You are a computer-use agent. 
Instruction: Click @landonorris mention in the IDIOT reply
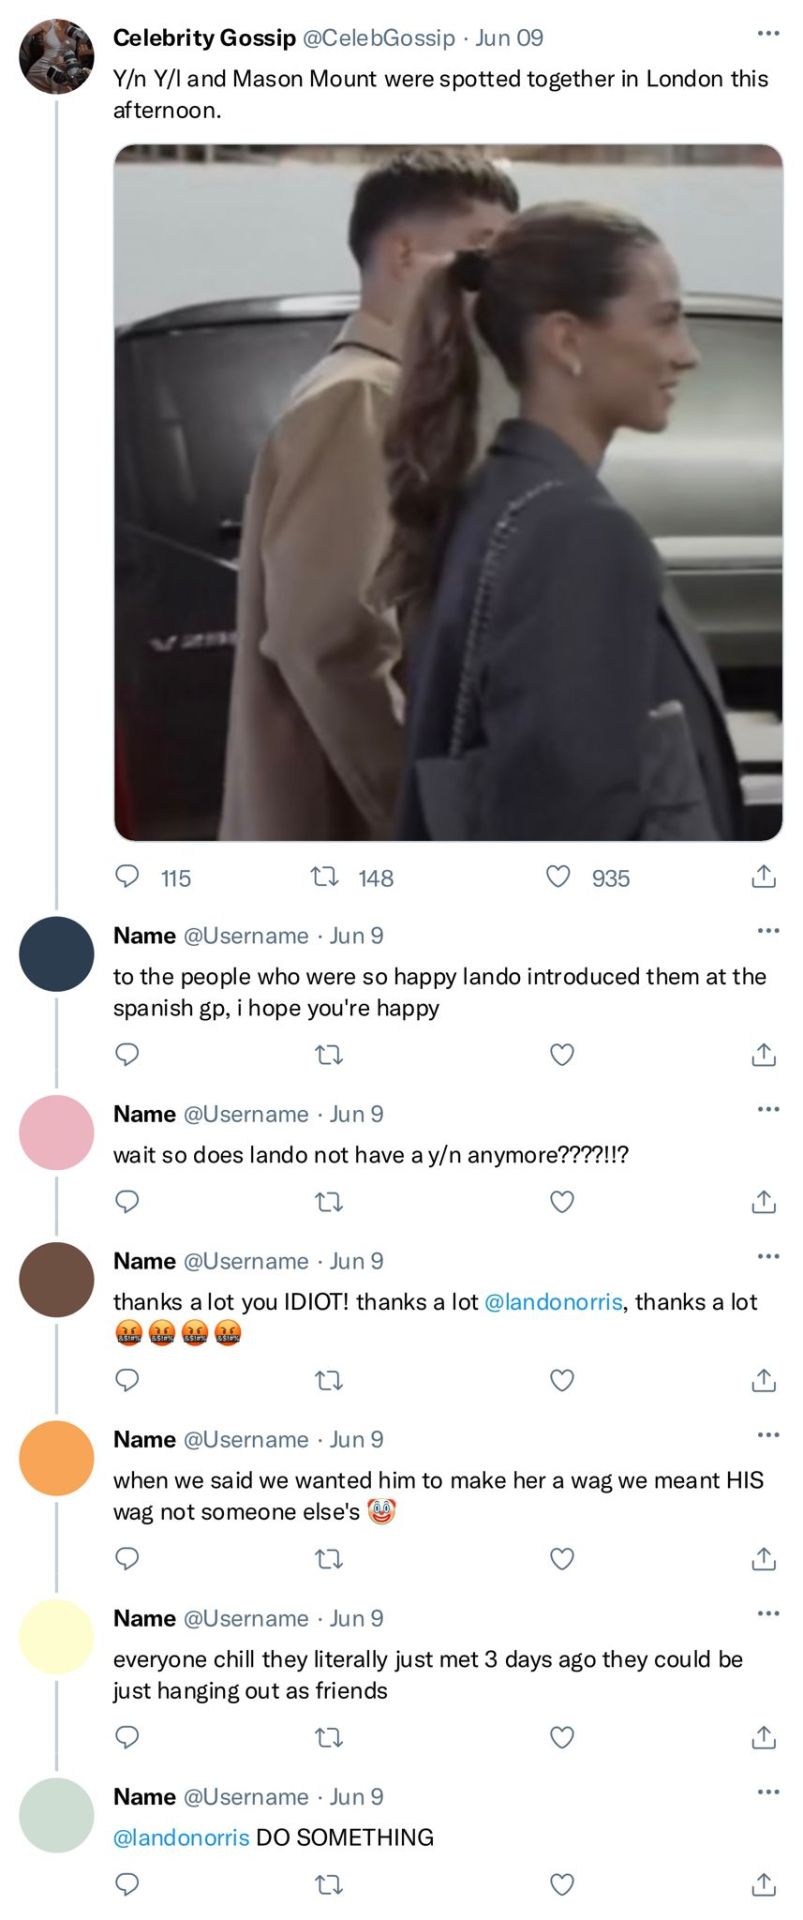(x=553, y=1302)
